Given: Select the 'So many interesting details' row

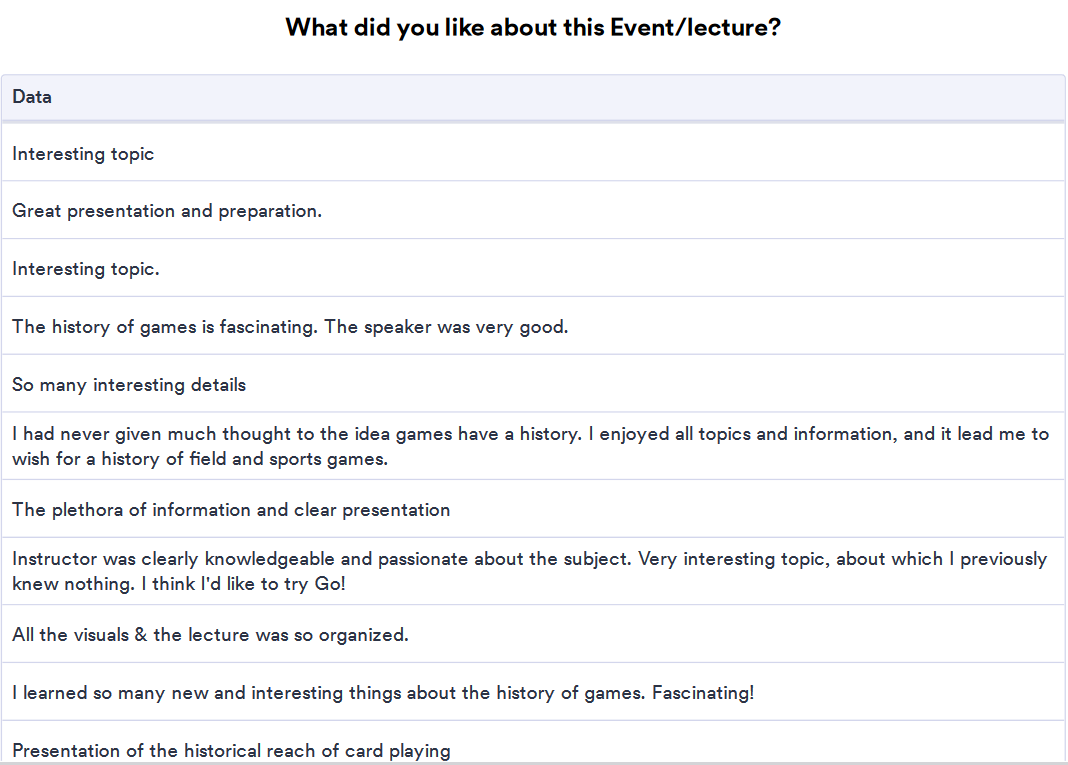Looking at the screenshot, I should point(129,385).
